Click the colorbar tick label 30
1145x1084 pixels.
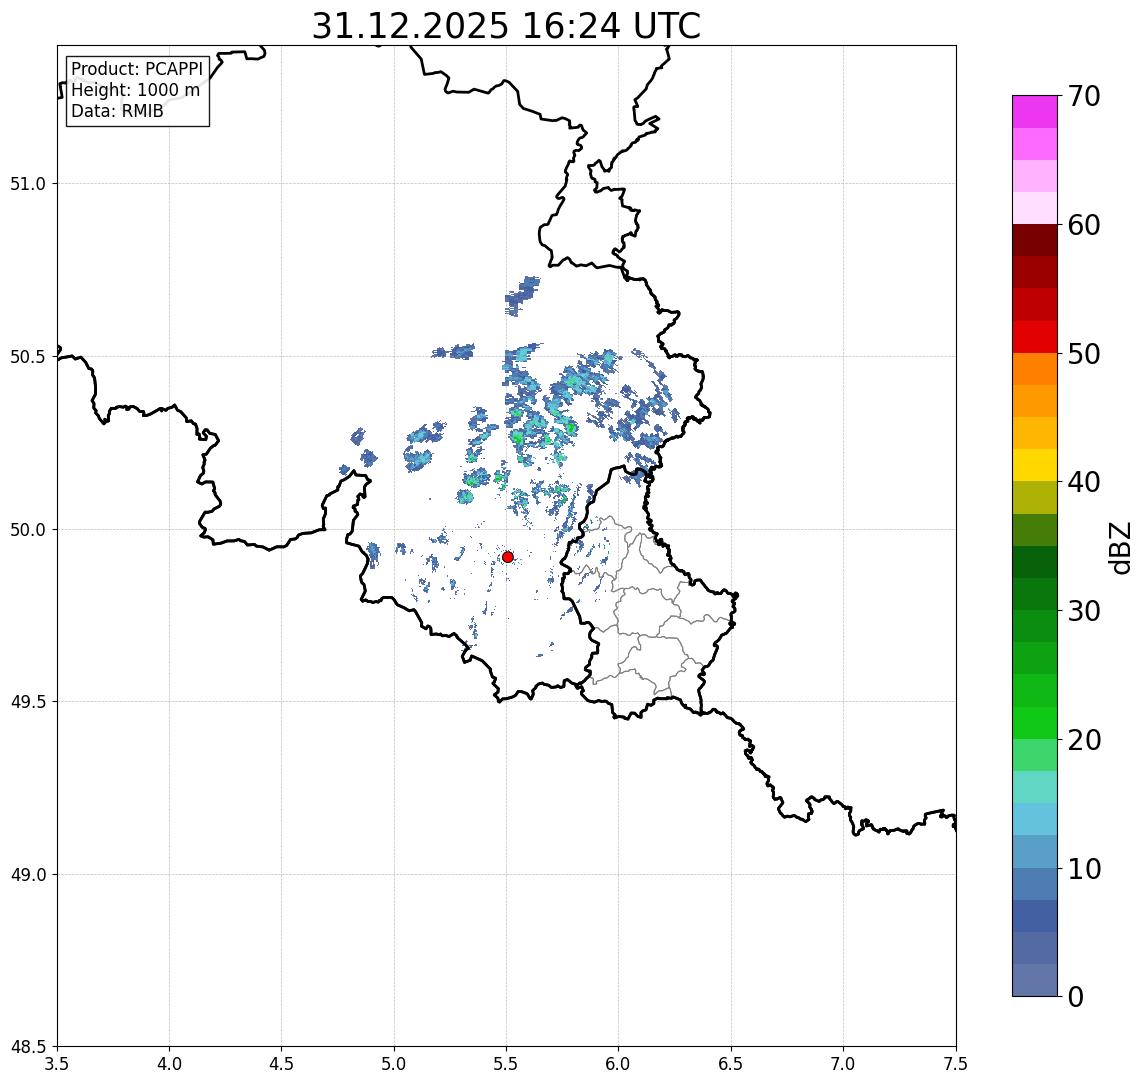[x=1084, y=611]
